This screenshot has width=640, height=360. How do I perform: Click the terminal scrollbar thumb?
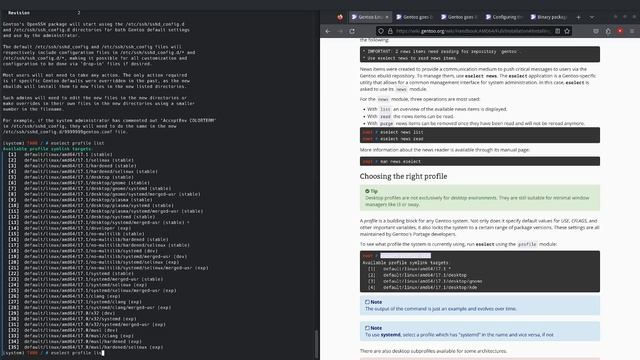(316, 344)
